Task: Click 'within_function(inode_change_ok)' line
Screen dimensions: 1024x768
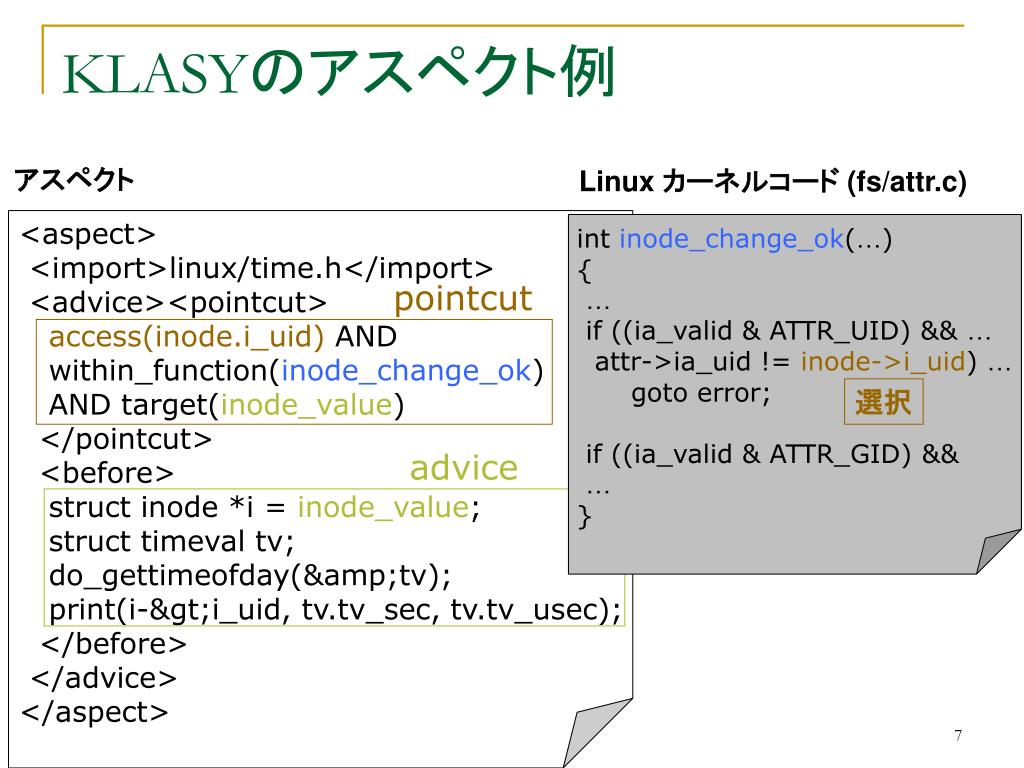Action: coord(296,371)
